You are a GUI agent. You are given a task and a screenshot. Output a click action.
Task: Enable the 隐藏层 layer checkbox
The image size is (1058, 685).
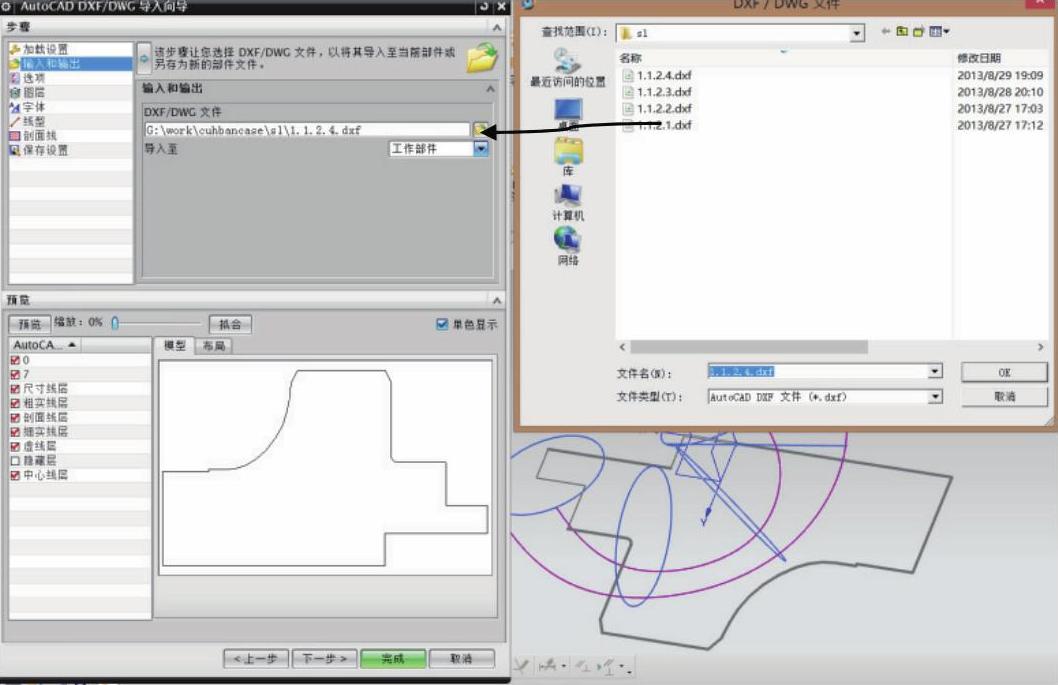15,461
